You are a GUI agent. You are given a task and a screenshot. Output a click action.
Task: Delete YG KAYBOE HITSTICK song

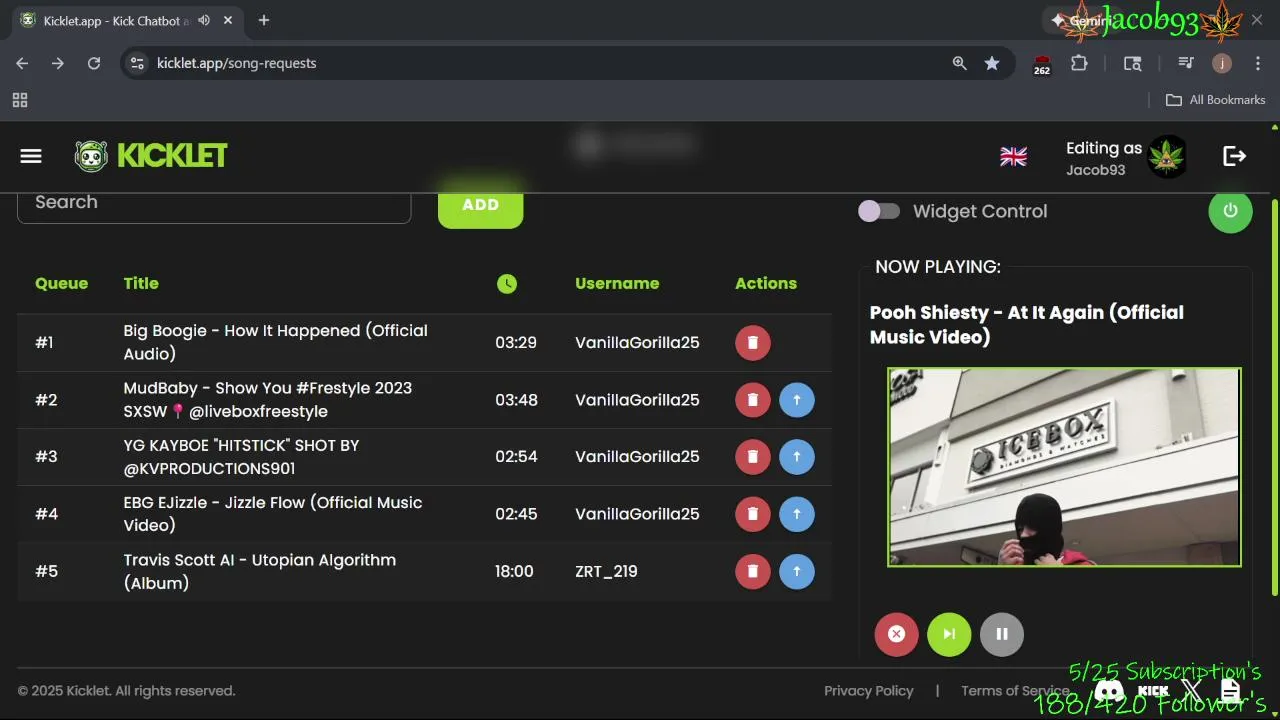tap(753, 457)
